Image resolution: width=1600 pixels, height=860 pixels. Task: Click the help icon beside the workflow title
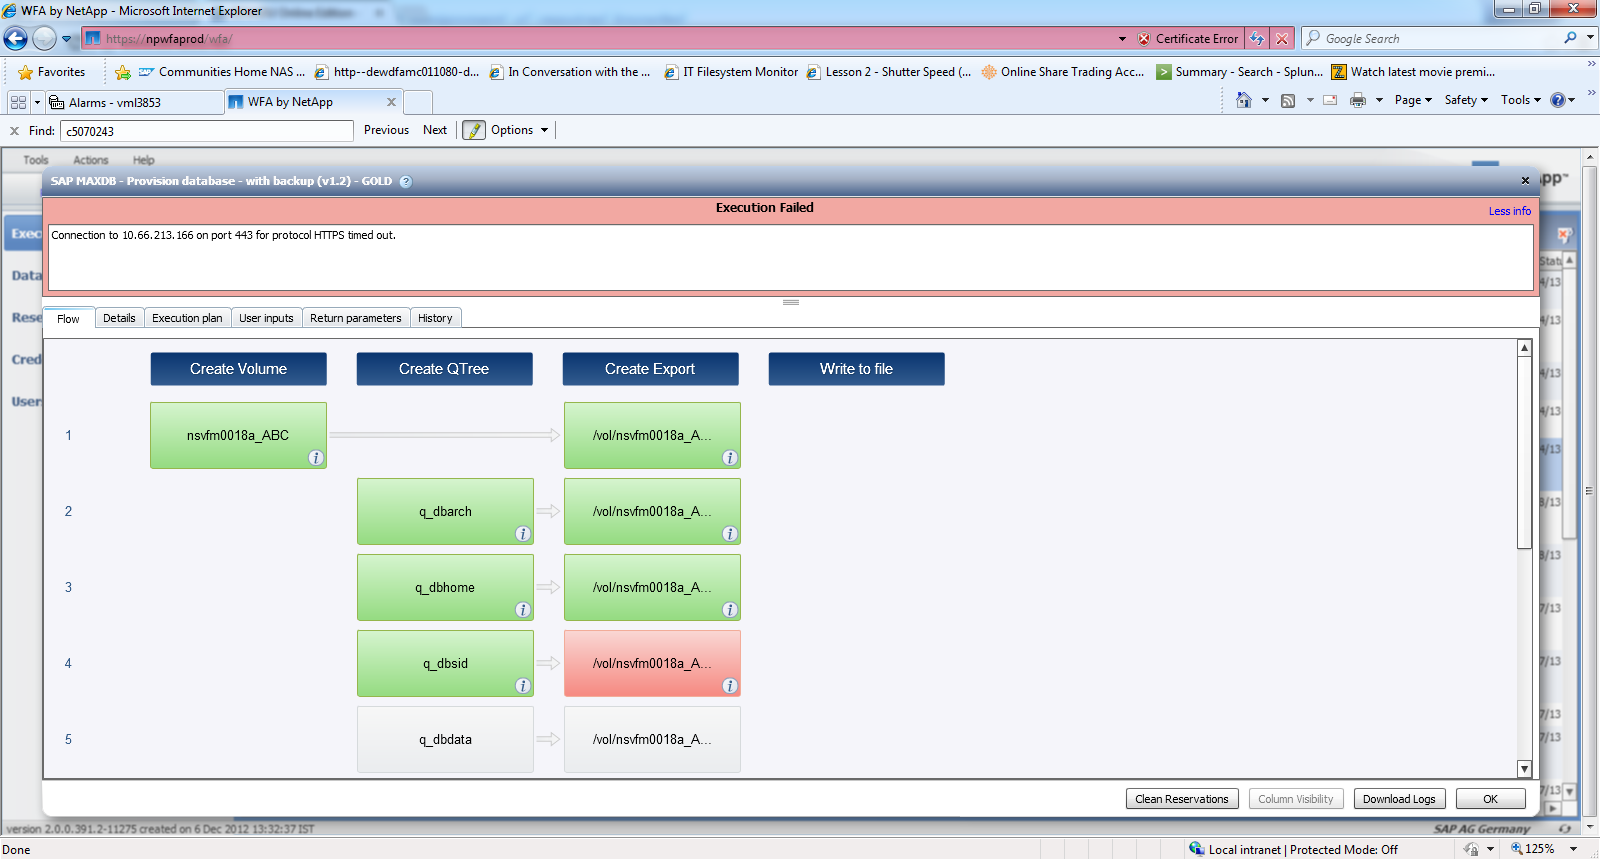point(406,182)
